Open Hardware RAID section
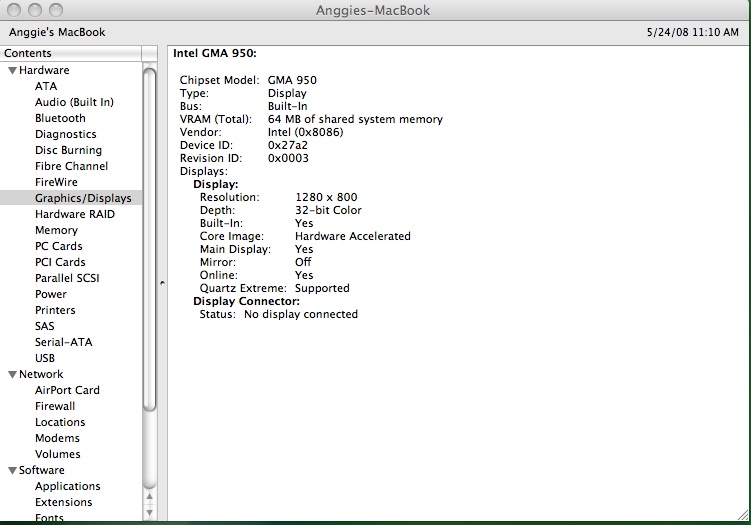Viewport: 751px width, 525px height. point(75,214)
